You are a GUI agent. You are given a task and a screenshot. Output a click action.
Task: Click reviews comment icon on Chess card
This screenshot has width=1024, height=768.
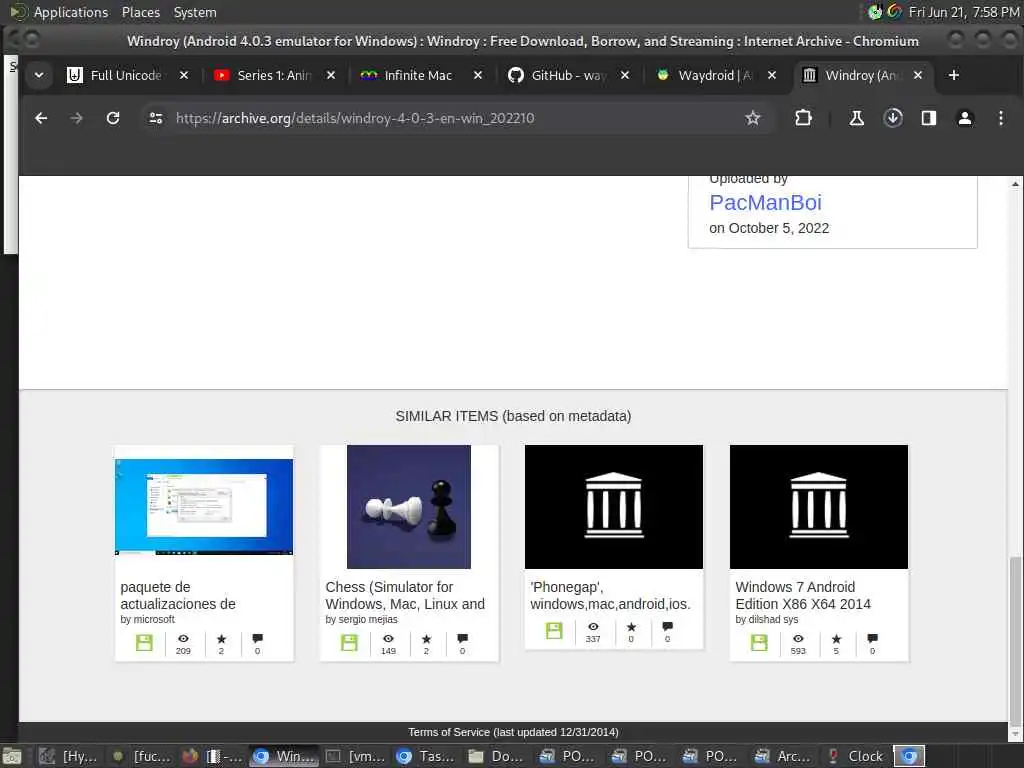pos(462,638)
